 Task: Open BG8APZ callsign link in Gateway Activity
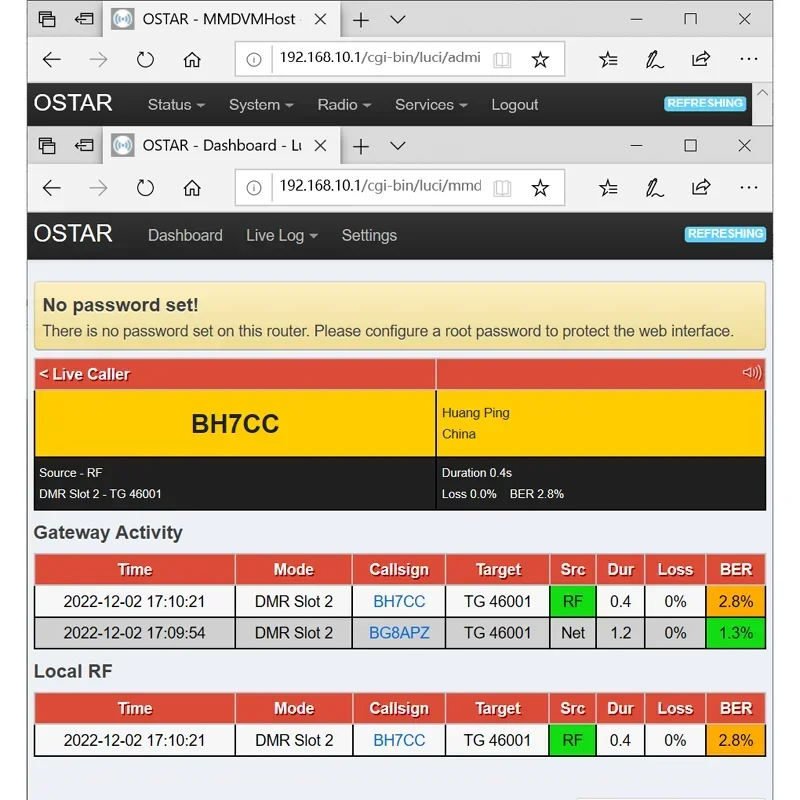(x=399, y=633)
